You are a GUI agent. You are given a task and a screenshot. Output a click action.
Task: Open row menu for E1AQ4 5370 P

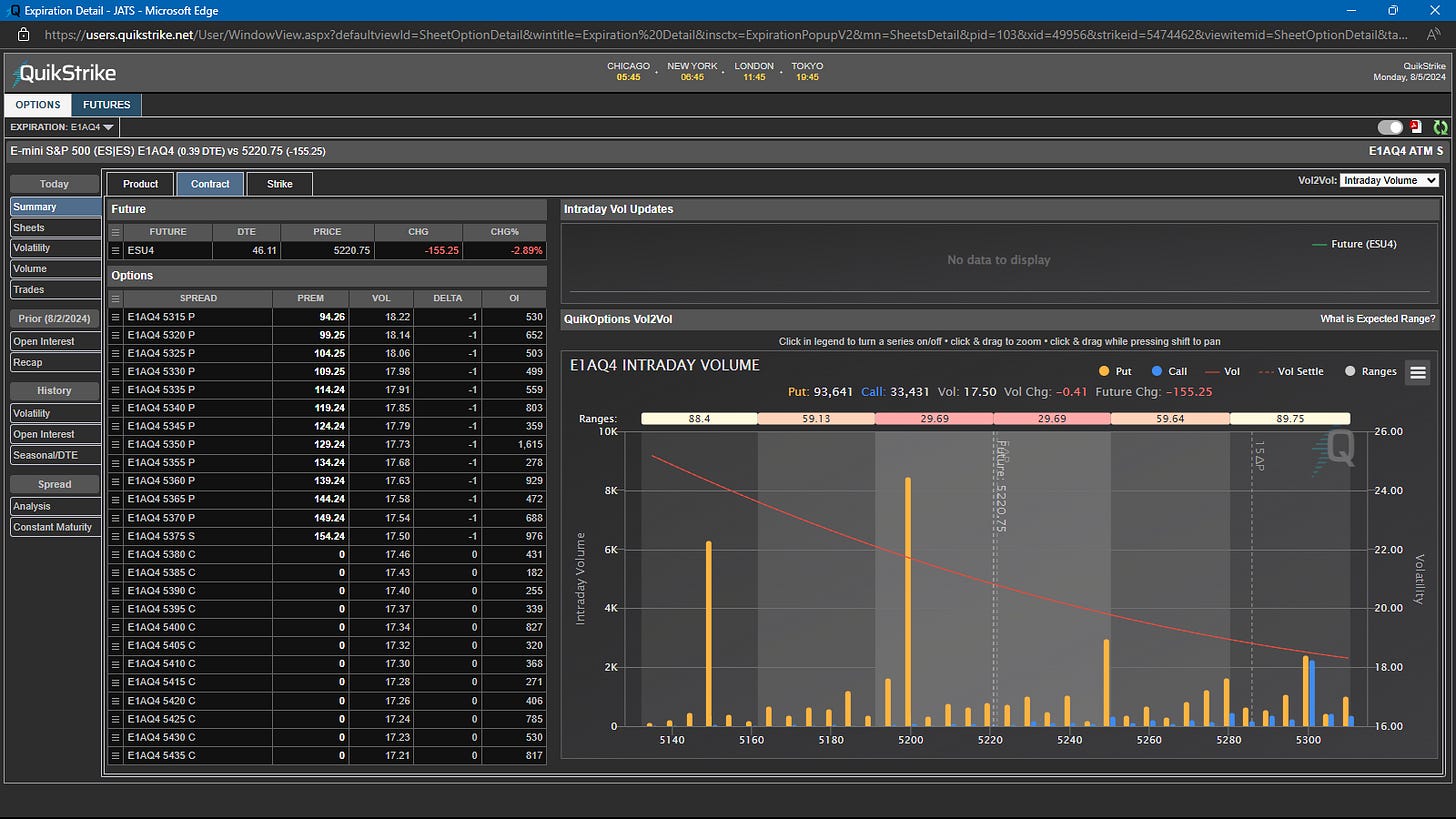pos(116,518)
